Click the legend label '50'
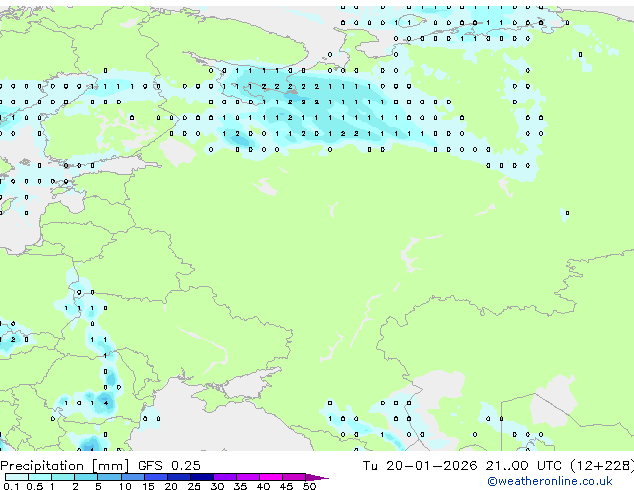The height and width of the screenshot is (490, 634). (309, 486)
